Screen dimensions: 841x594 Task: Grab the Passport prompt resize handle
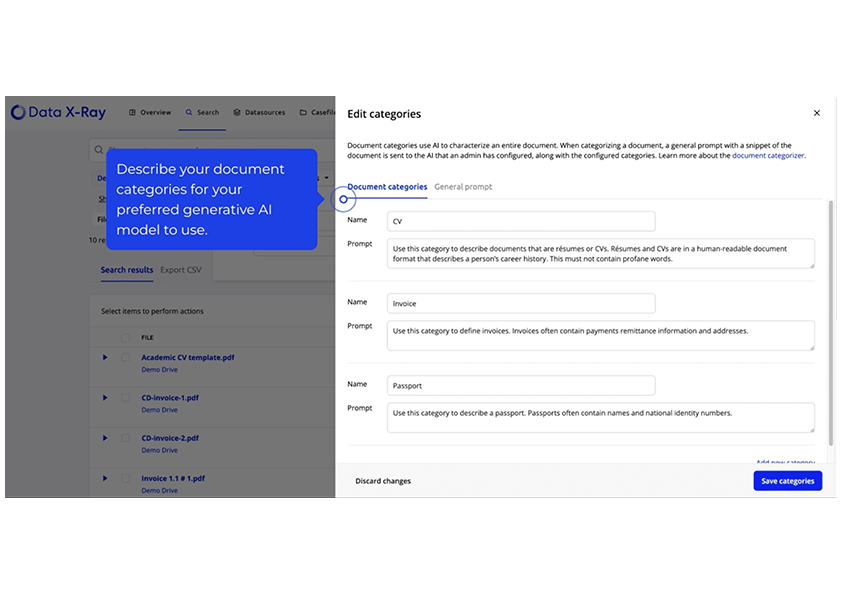(812, 429)
